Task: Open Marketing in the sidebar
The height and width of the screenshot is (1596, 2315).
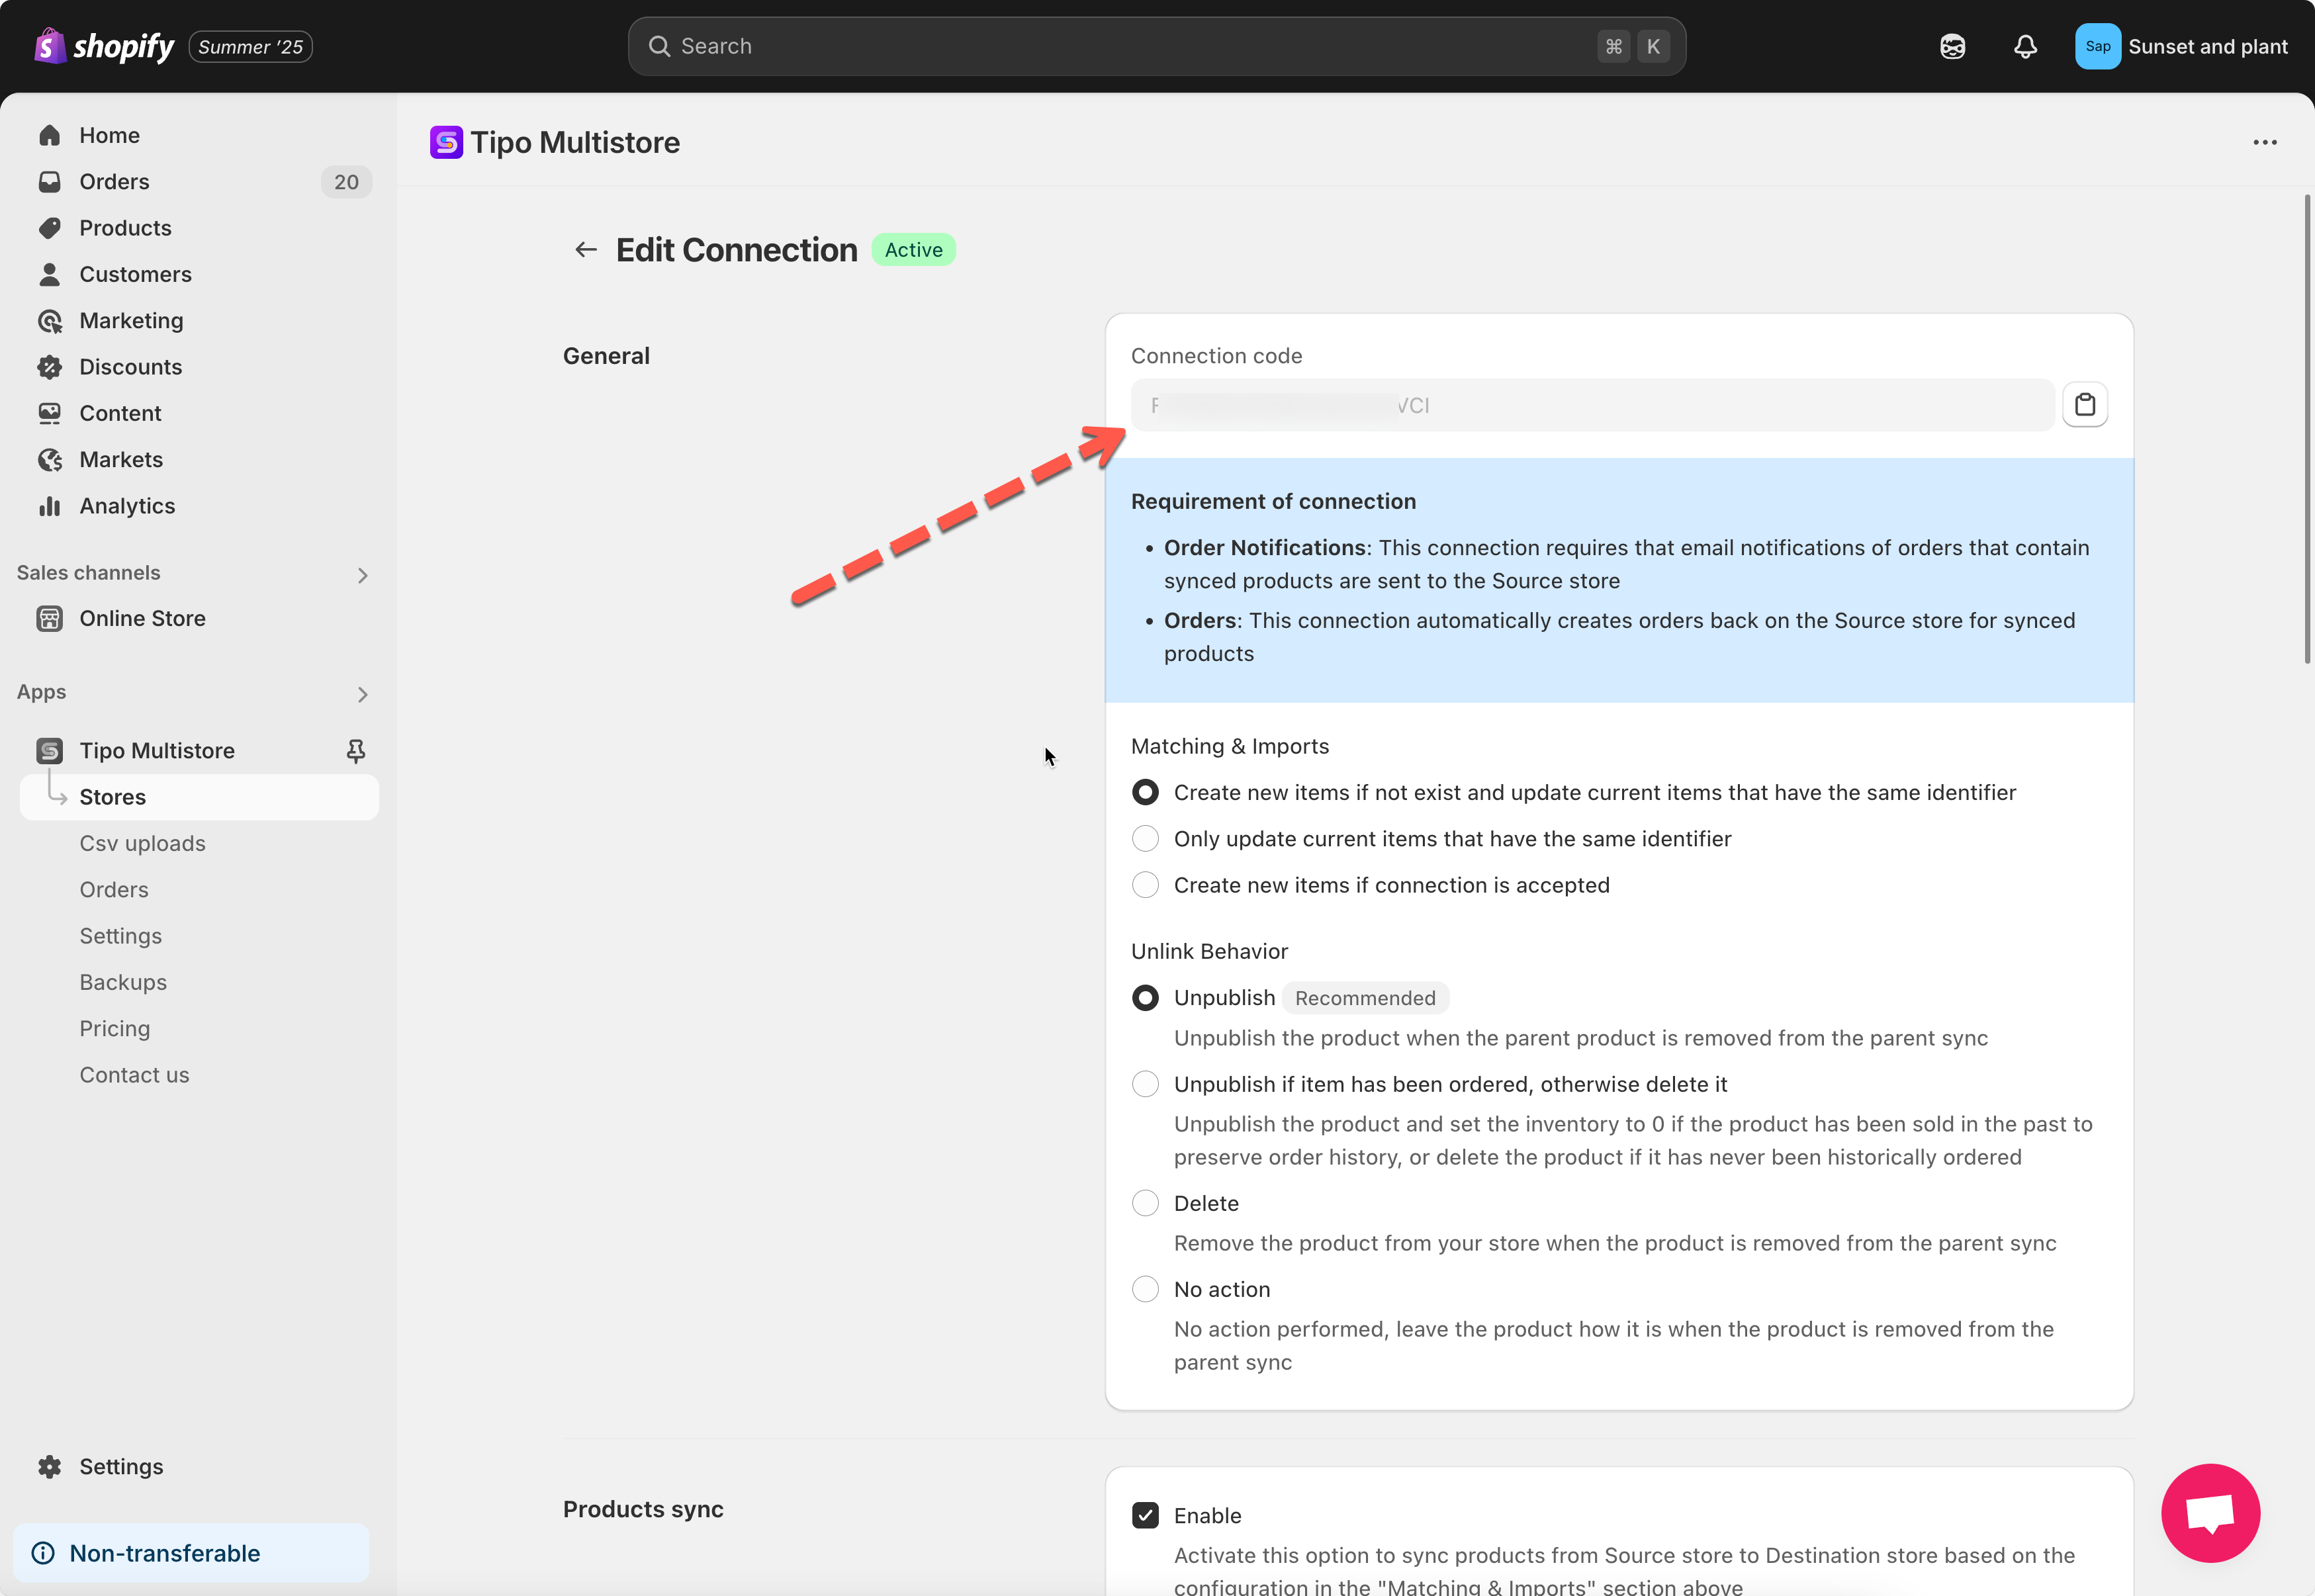Action: (199, 320)
